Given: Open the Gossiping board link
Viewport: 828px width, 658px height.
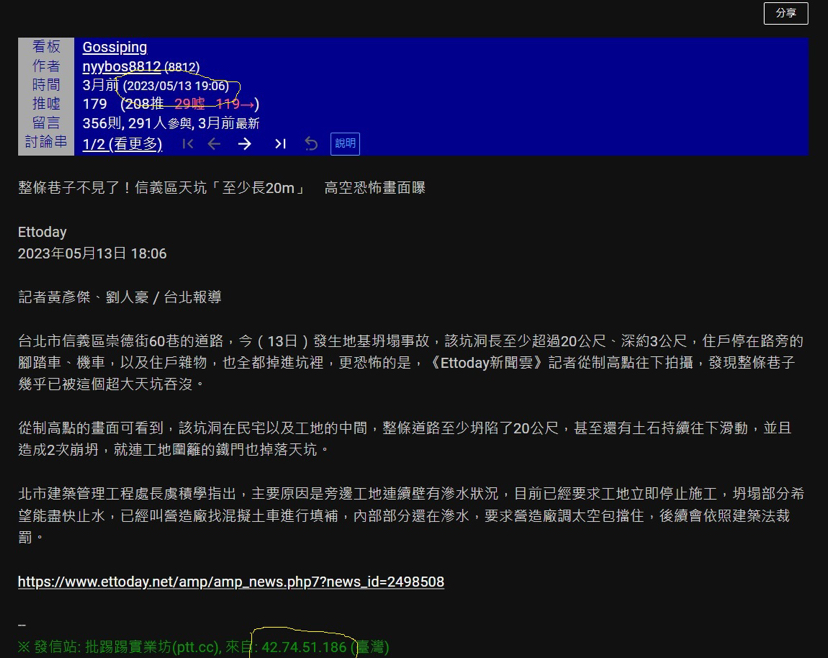Looking at the screenshot, I should (115, 47).
